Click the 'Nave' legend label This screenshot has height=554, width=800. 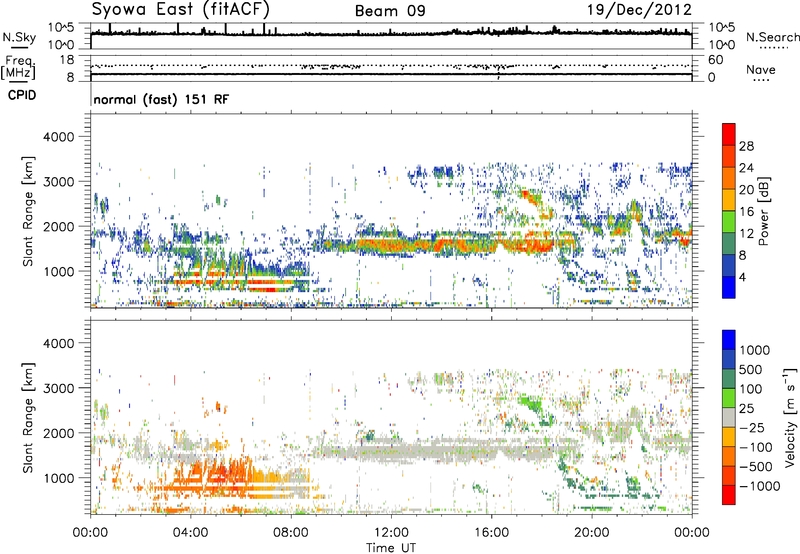coord(761,69)
